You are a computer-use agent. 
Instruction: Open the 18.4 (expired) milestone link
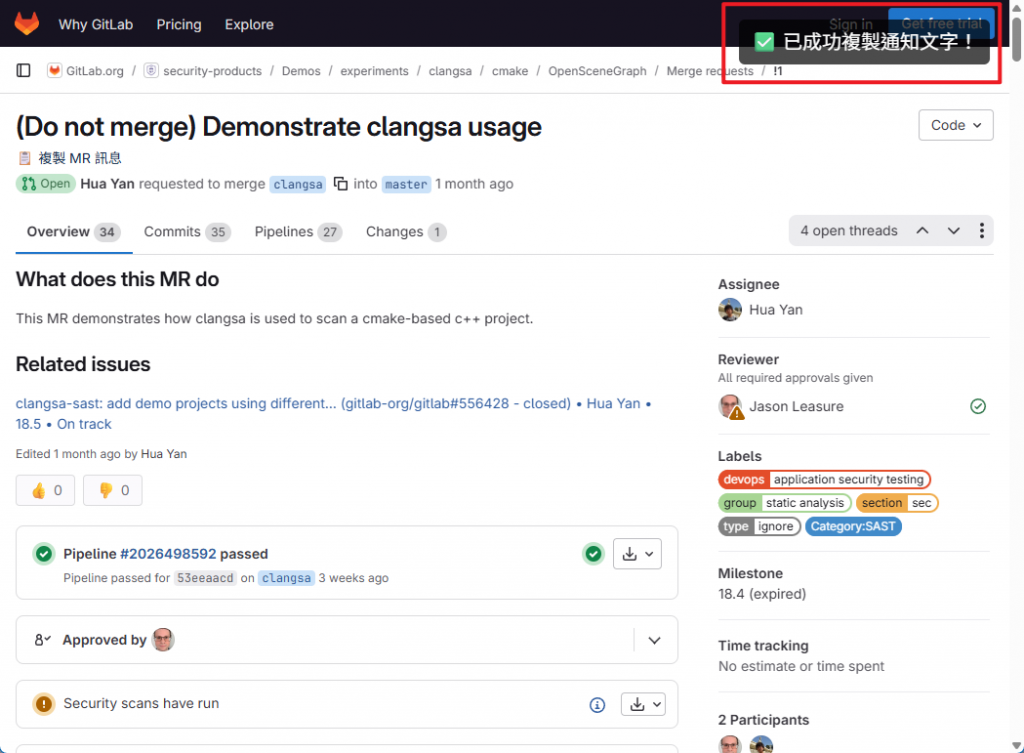[x=762, y=594]
